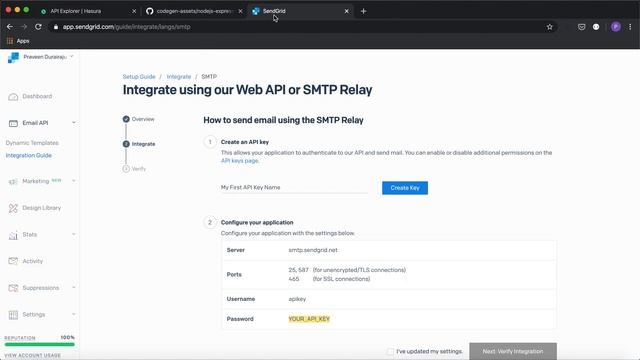Image resolution: width=640 pixels, height=360 pixels.
Task: Click the Dashboard icon in sidebar
Action: click(13, 97)
